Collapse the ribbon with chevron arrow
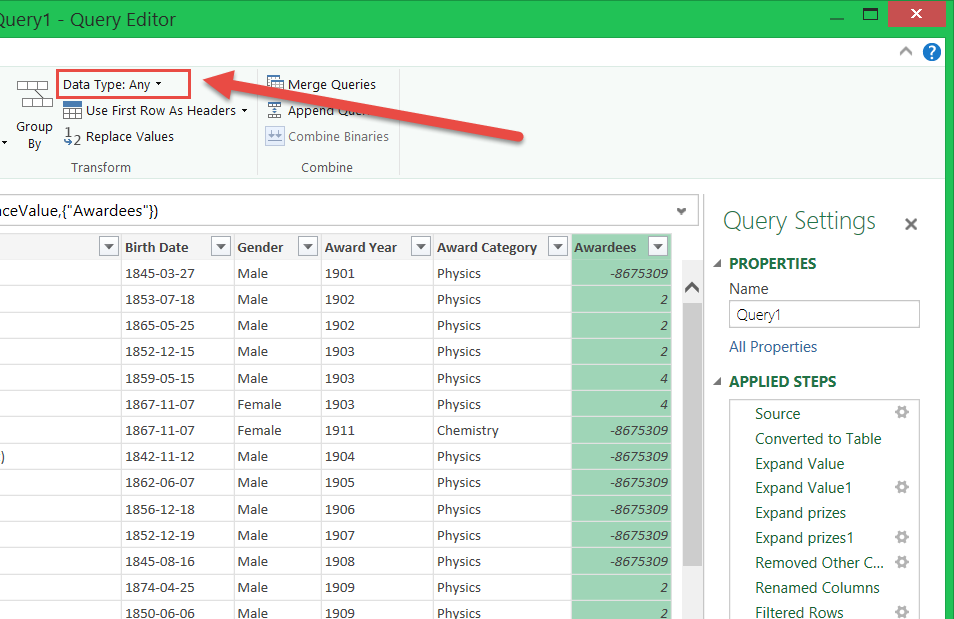Viewport: 954px width, 619px height. (906, 52)
